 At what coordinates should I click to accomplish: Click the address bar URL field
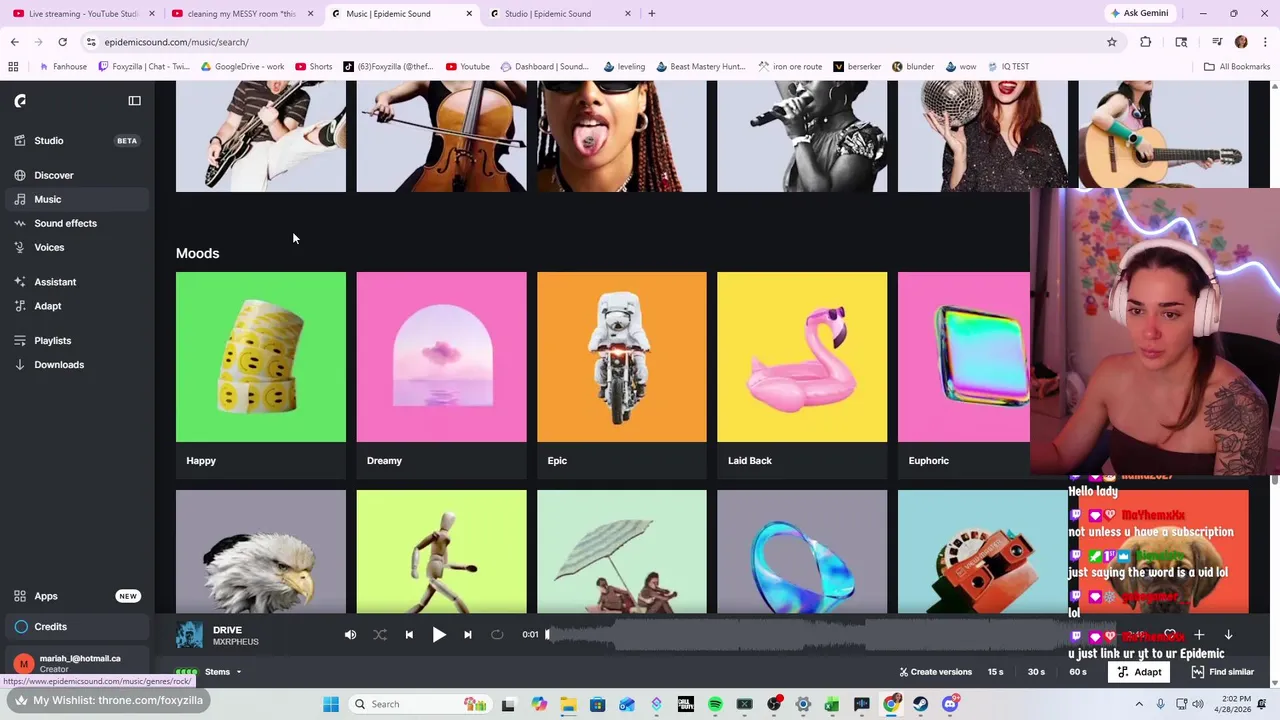[x=600, y=42]
